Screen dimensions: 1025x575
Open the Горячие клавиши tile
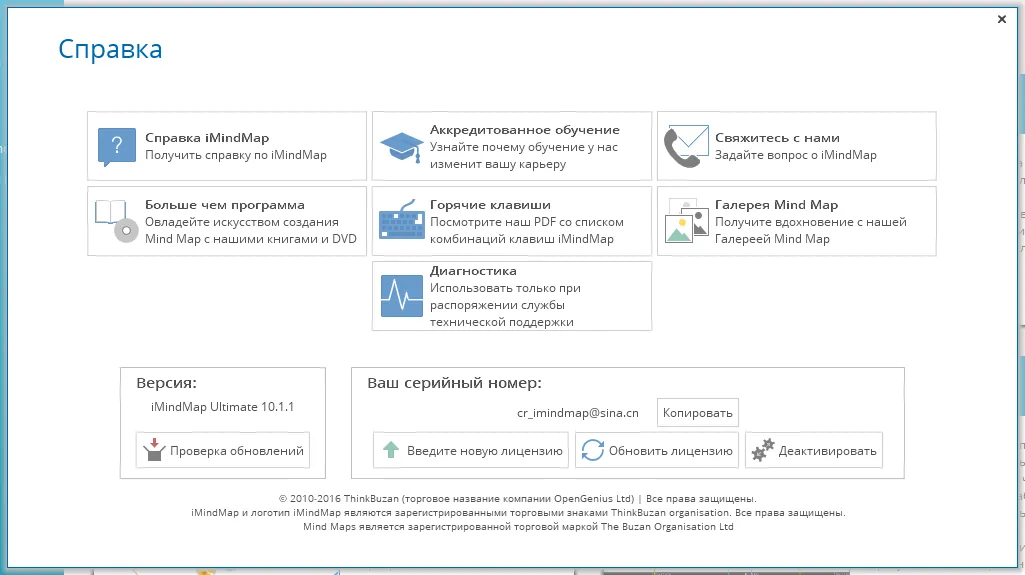click(512, 221)
